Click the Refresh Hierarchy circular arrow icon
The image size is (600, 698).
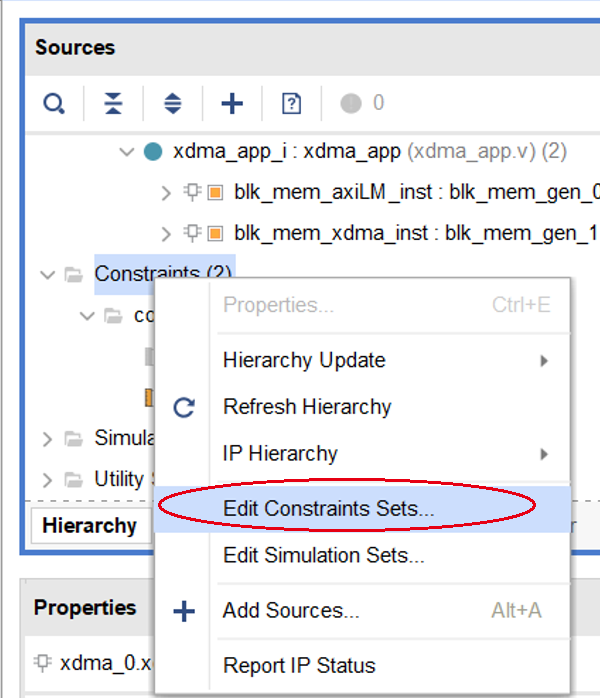[x=184, y=407]
